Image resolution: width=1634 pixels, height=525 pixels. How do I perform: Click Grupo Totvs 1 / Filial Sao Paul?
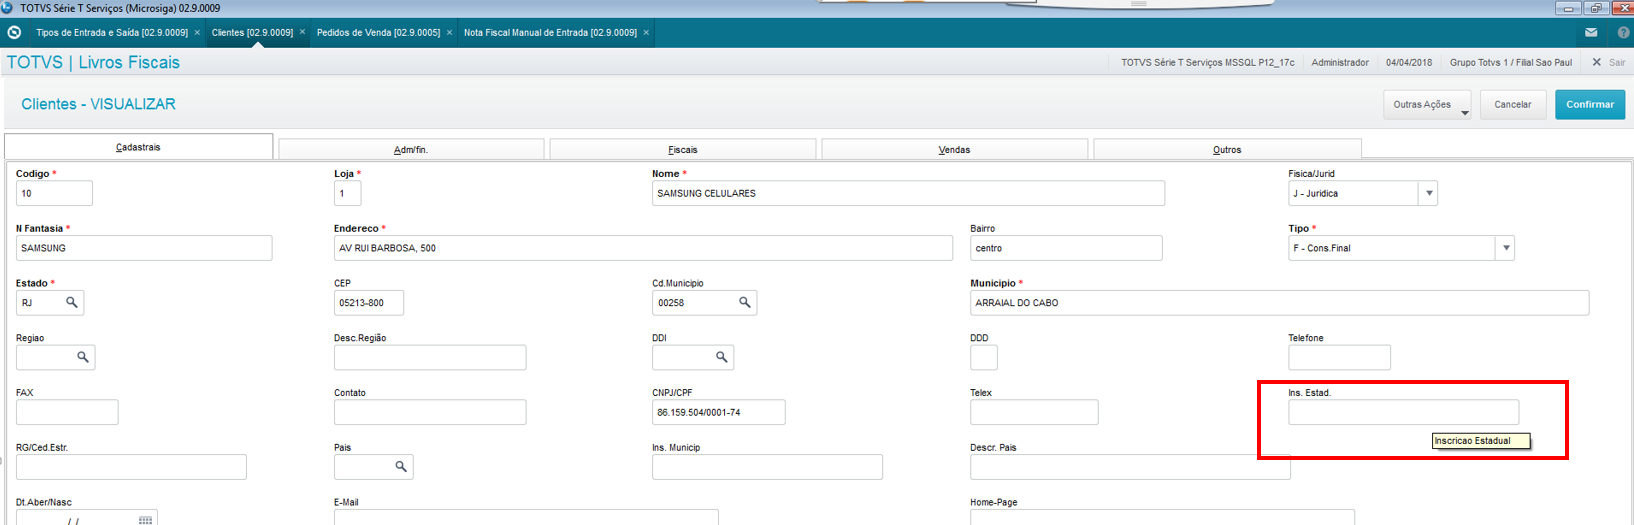point(1511,62)
